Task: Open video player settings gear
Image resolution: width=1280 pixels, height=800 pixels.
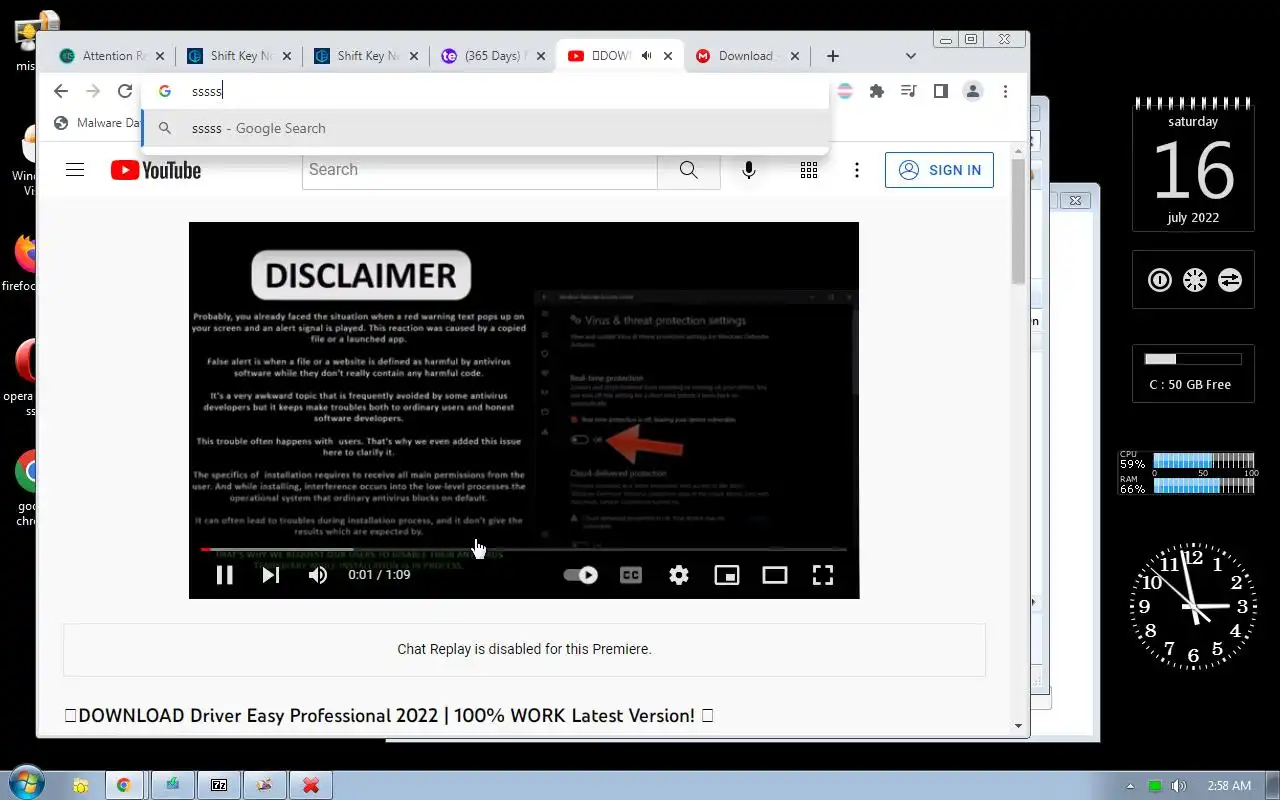Action: tap(679, 575)
